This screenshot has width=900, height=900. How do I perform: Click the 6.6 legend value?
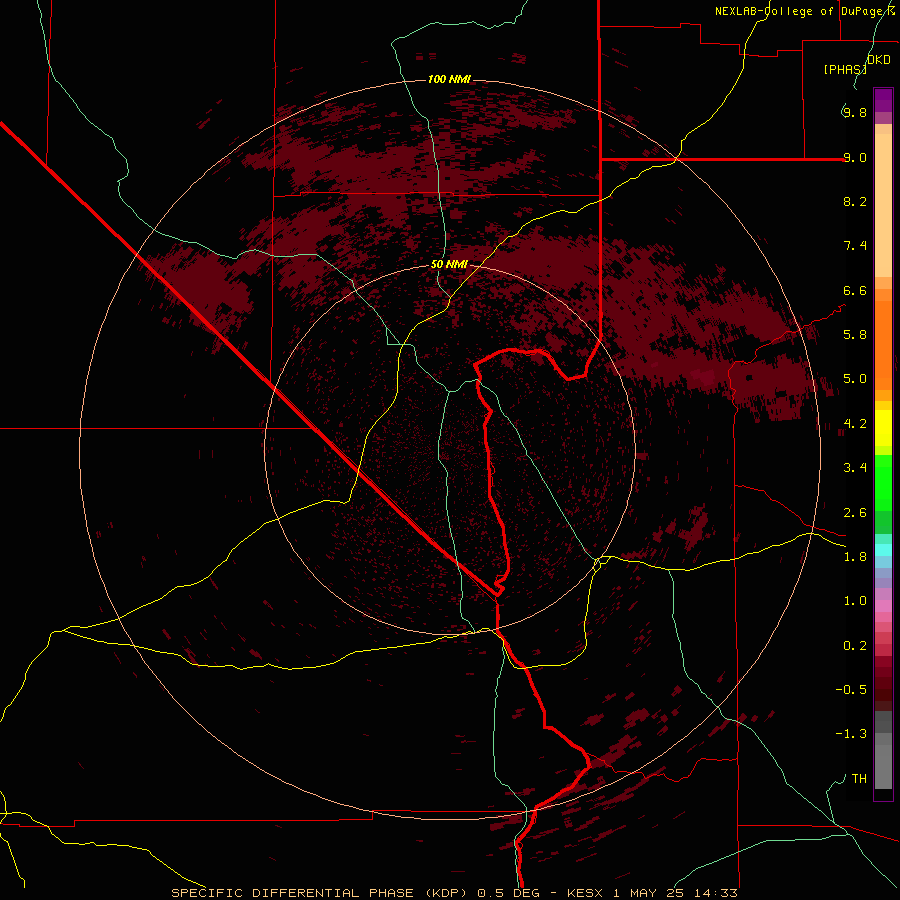854,290
